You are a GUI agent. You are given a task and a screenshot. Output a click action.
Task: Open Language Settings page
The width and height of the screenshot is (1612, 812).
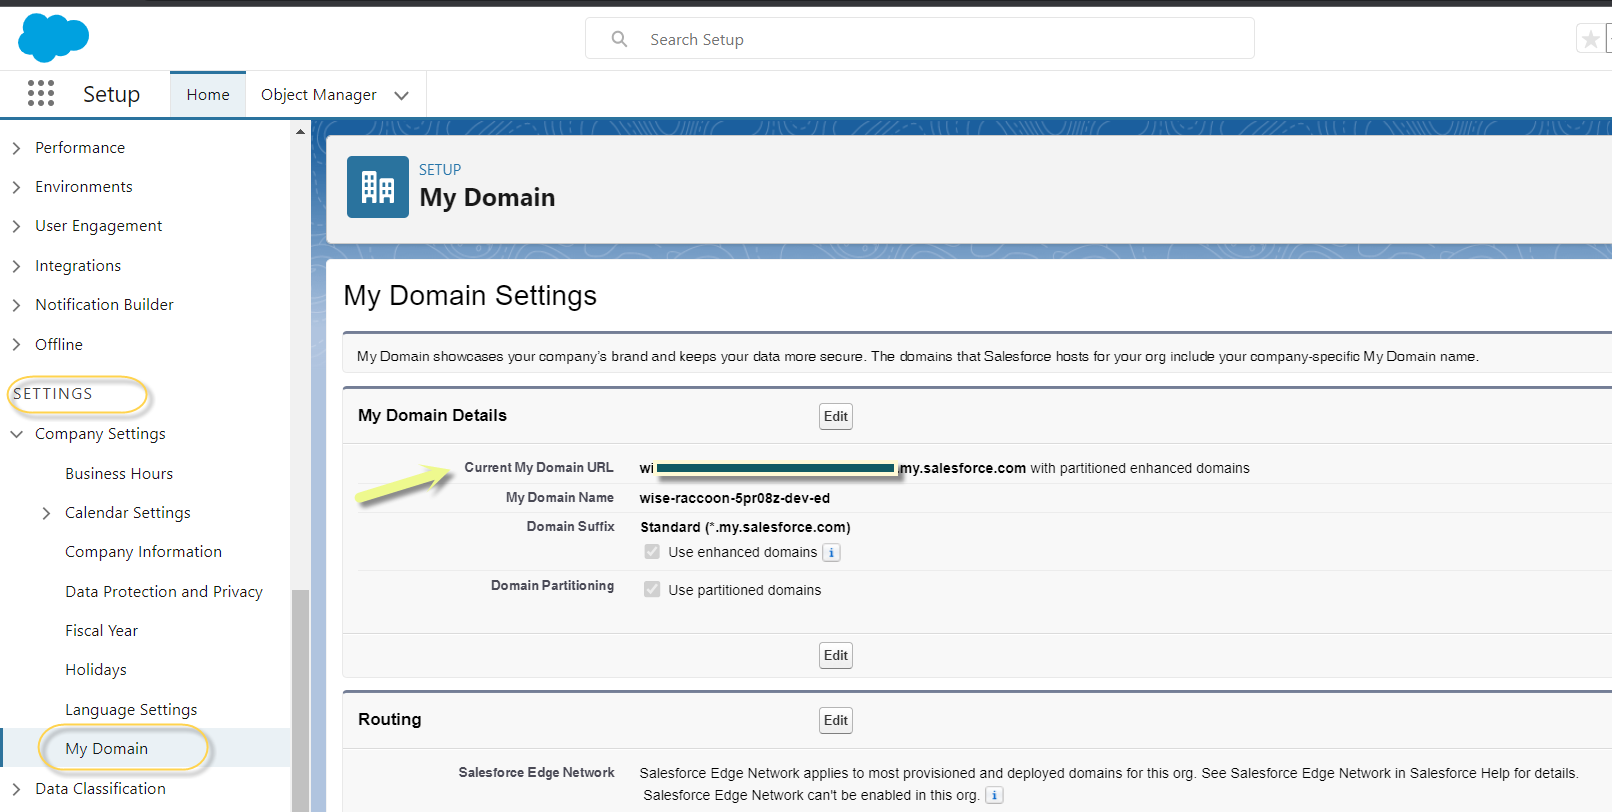pyautogui.click(x=131, y=710)
